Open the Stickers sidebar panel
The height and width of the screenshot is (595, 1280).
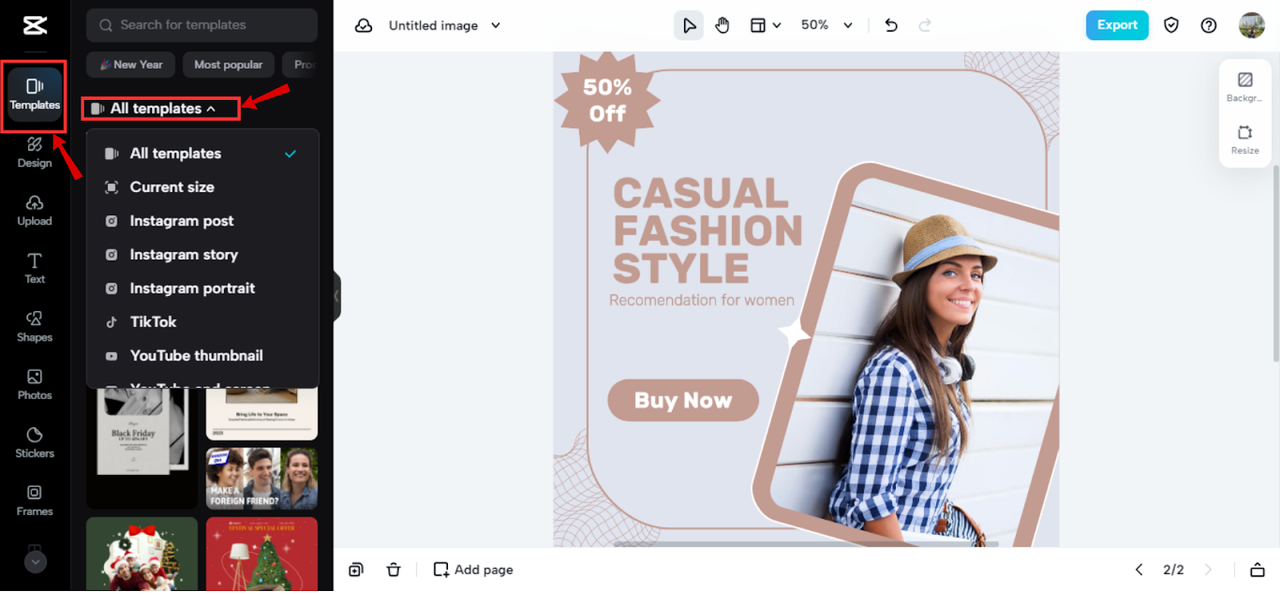pyautogui.click(x=35, y=442)
